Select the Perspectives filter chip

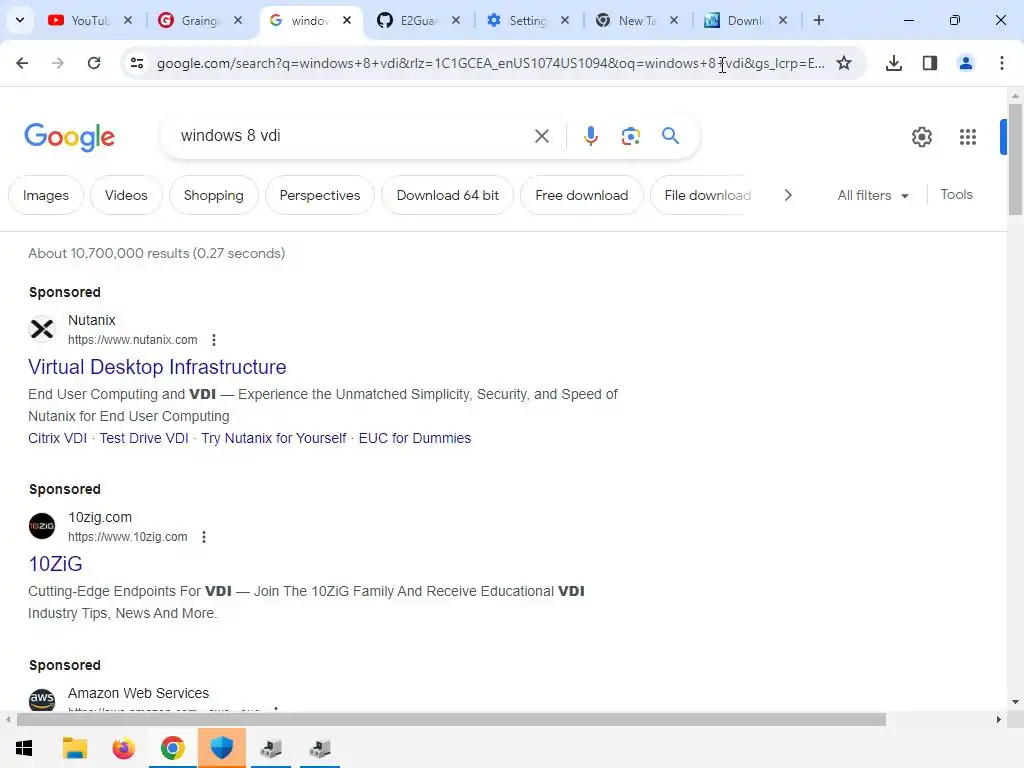[320, 195]
